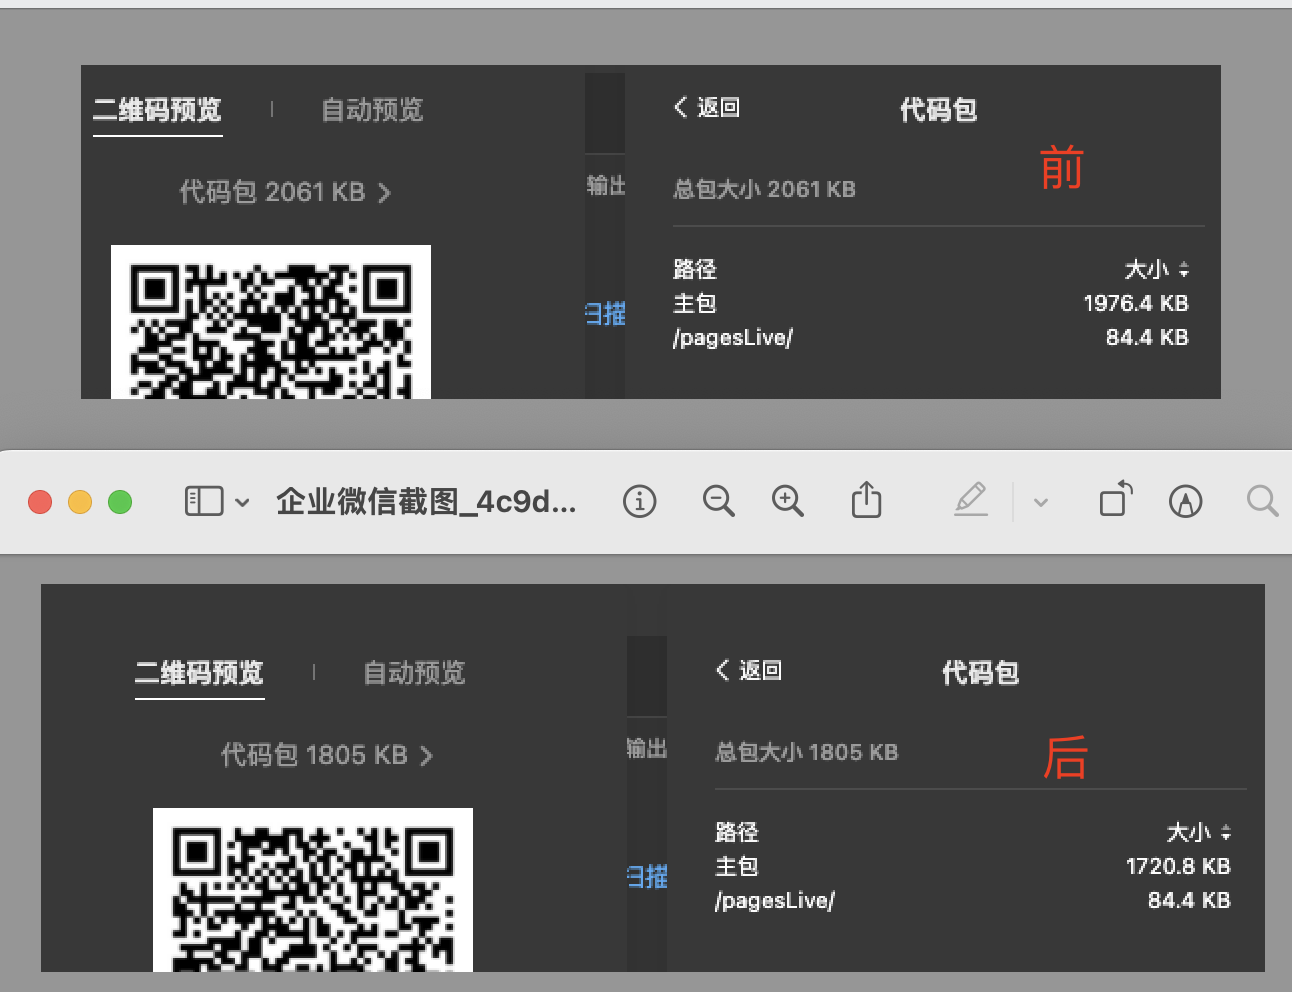Click the 1720.8 KB size value
Screen dimensions: 1292x992
point(1178,866)
